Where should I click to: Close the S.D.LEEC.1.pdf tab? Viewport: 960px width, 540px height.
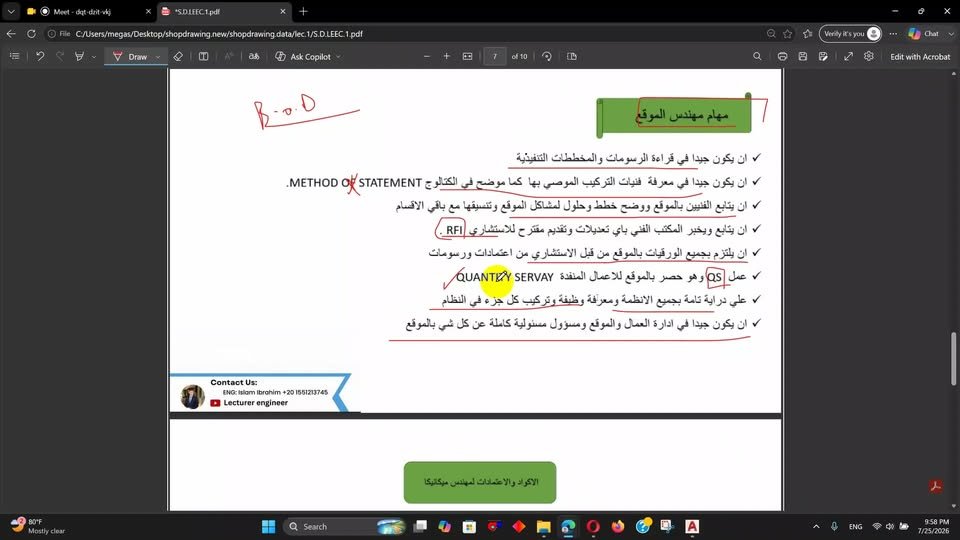coord(282,12)
